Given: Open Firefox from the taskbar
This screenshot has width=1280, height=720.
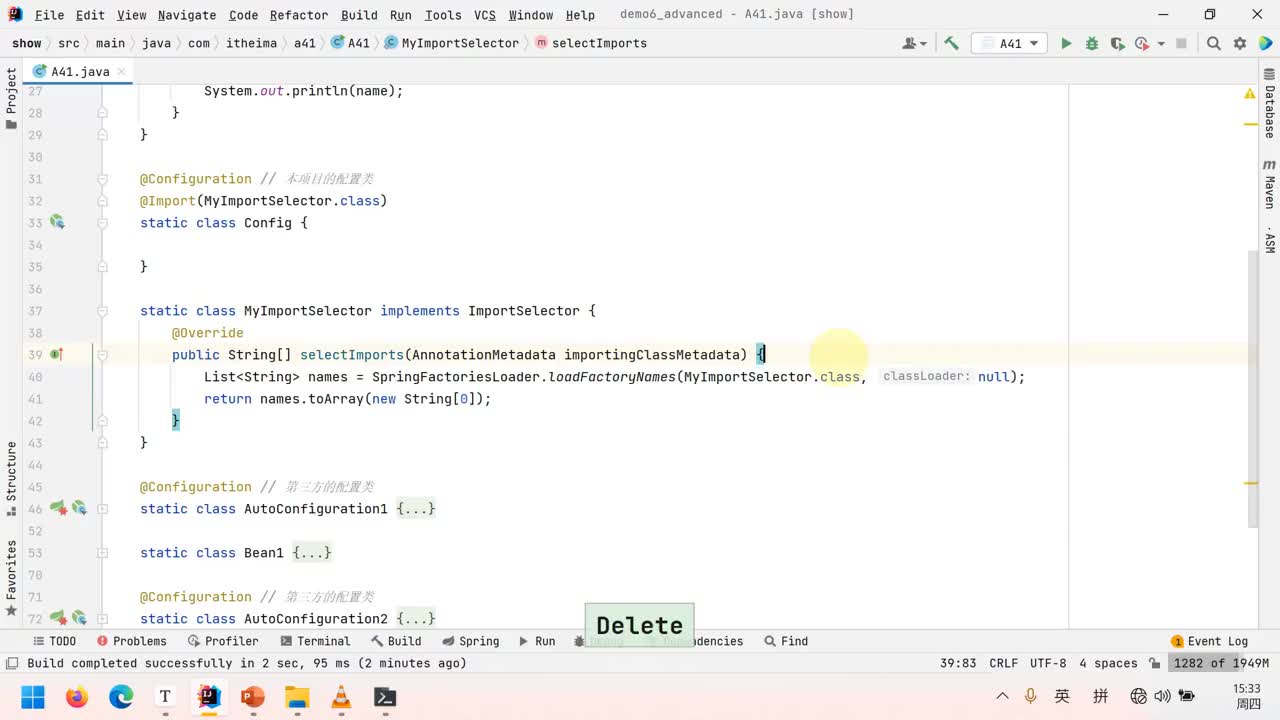Looking at the screenshot, I should coord(77,696).
